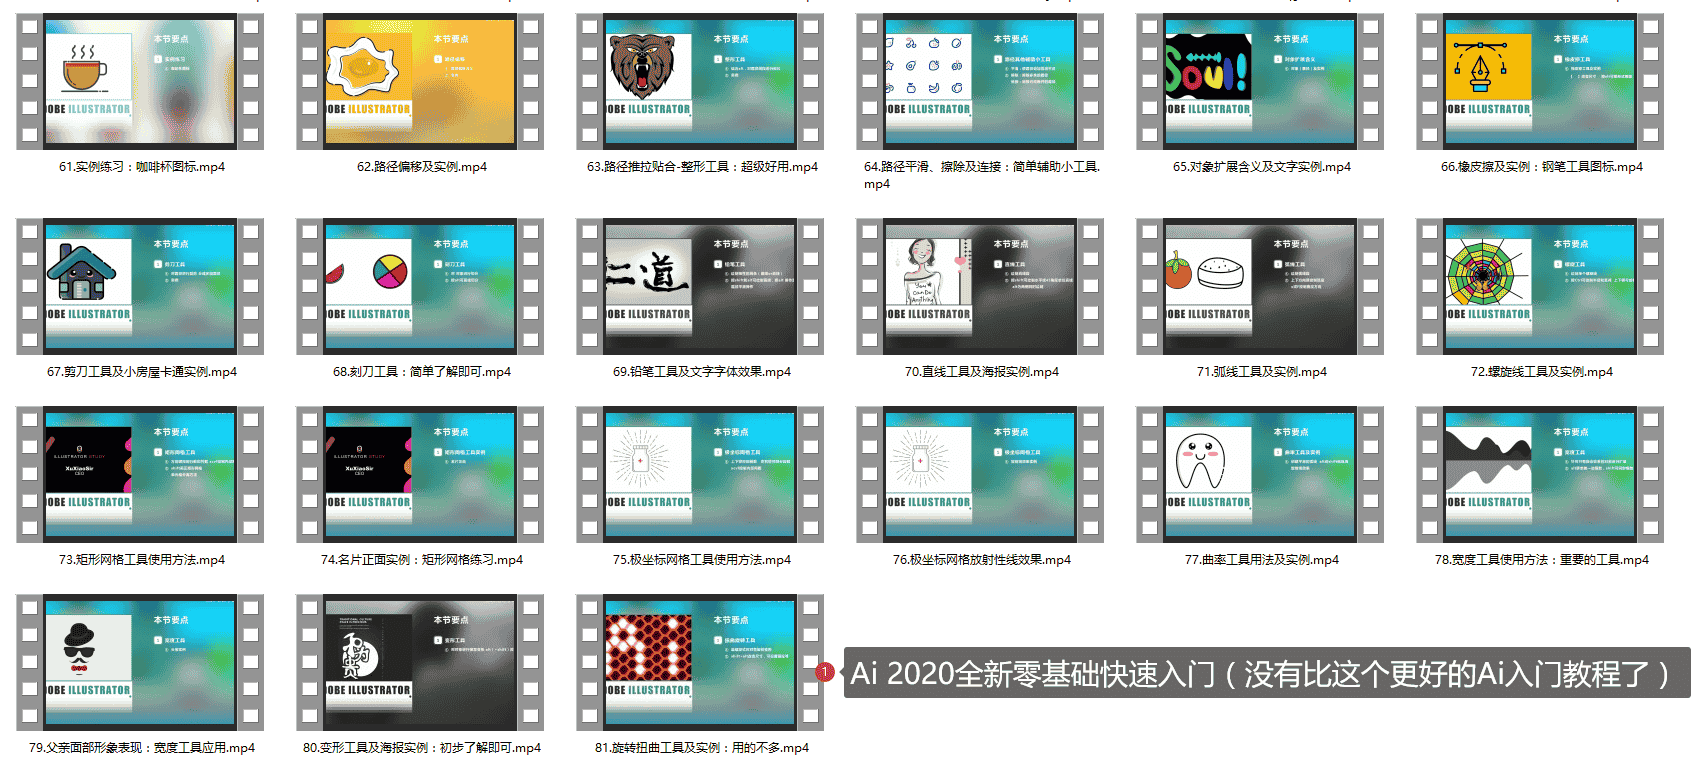
Task: Open dark poster thumbnail of video 80
Action: pyautogui.click(x=420, y=662)
